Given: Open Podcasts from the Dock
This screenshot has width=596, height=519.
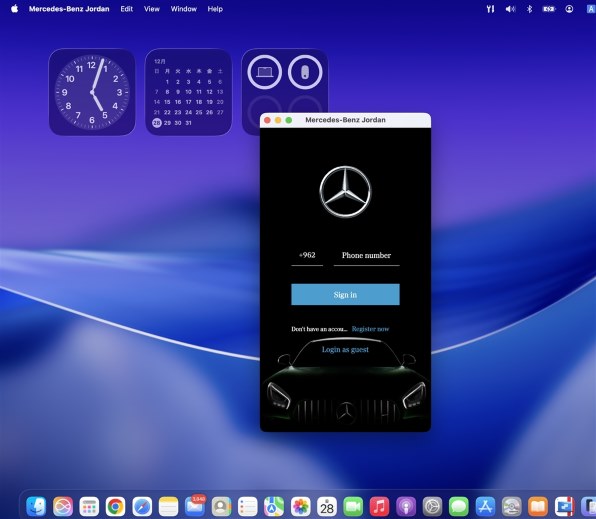Looking at the screenshot, I should (406, 506).
